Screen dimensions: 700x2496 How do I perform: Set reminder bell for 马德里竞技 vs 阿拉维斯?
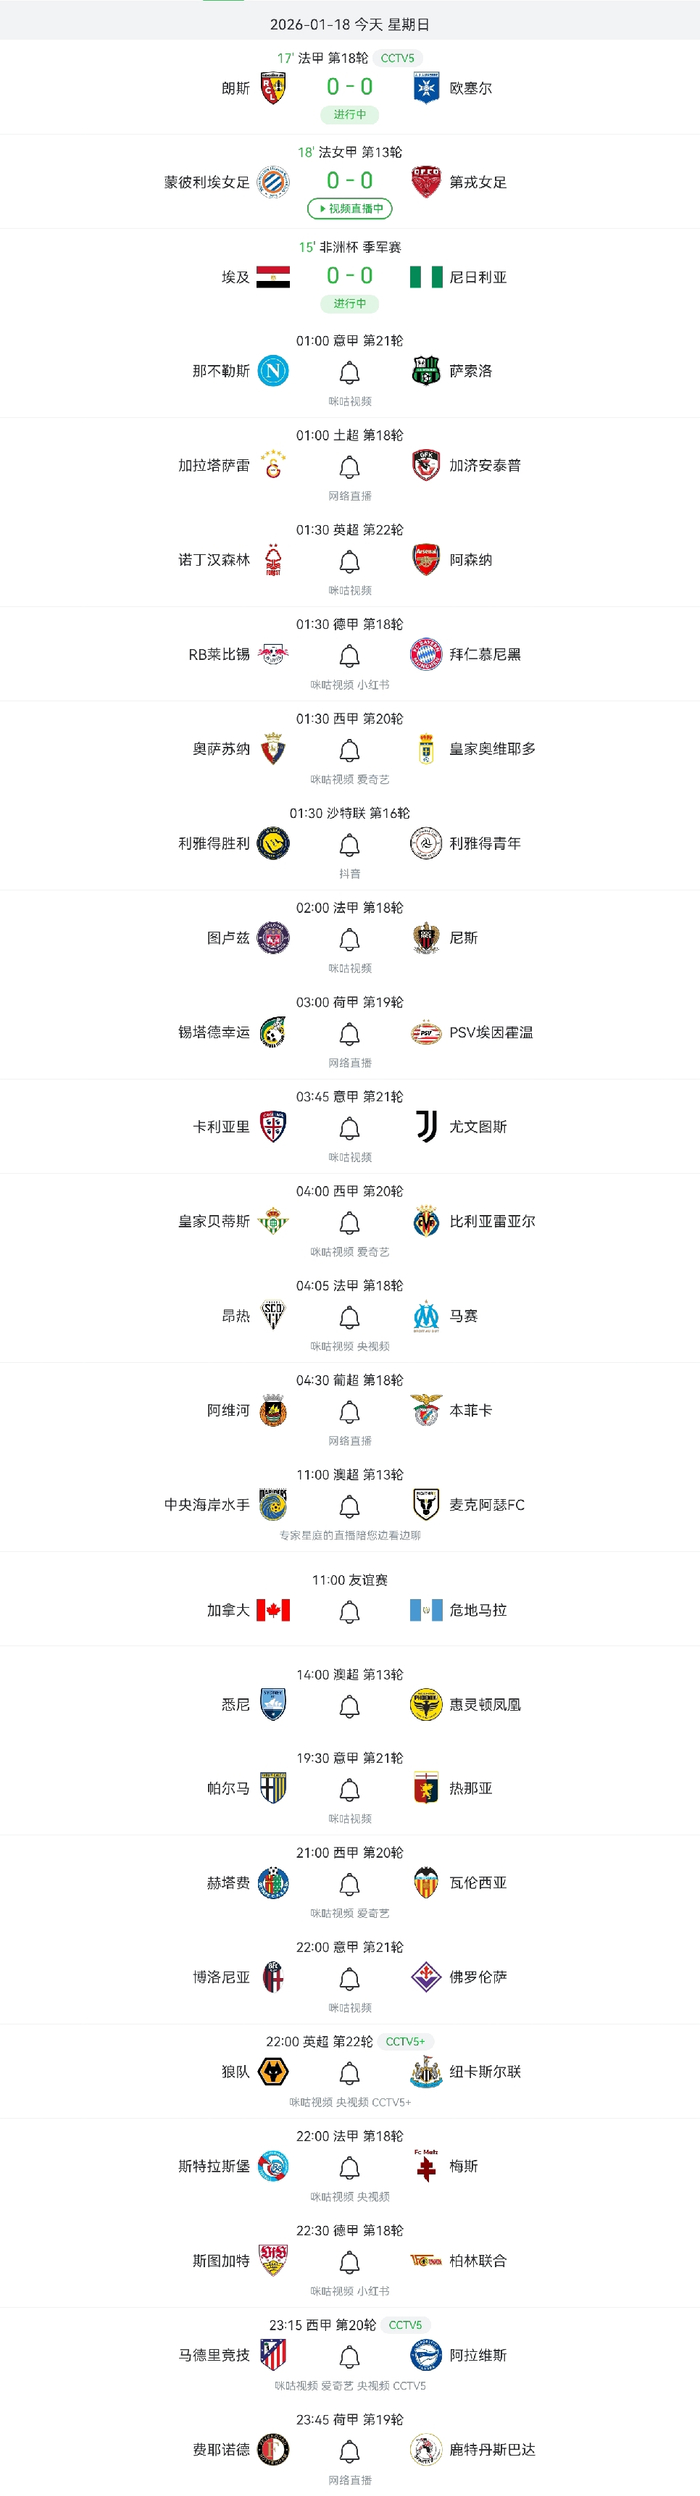(349, 2357)
